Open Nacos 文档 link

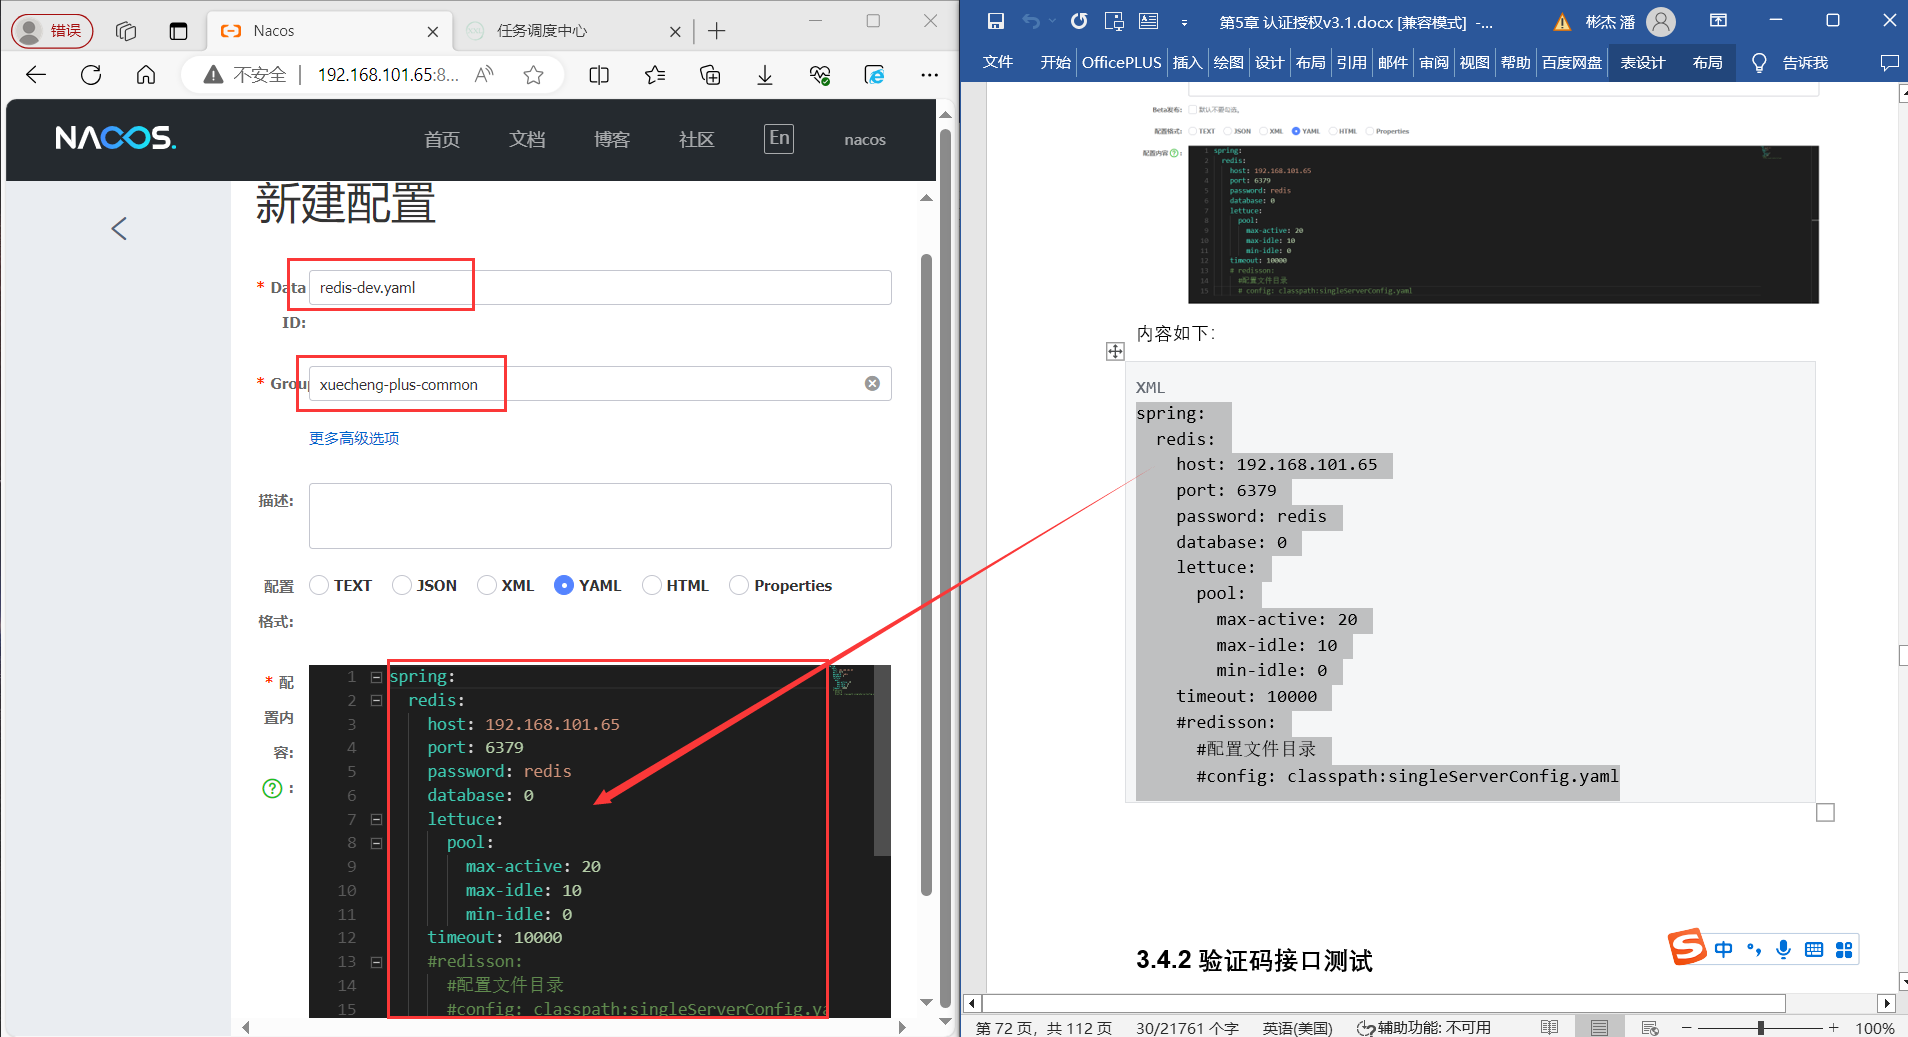point(527,140)
